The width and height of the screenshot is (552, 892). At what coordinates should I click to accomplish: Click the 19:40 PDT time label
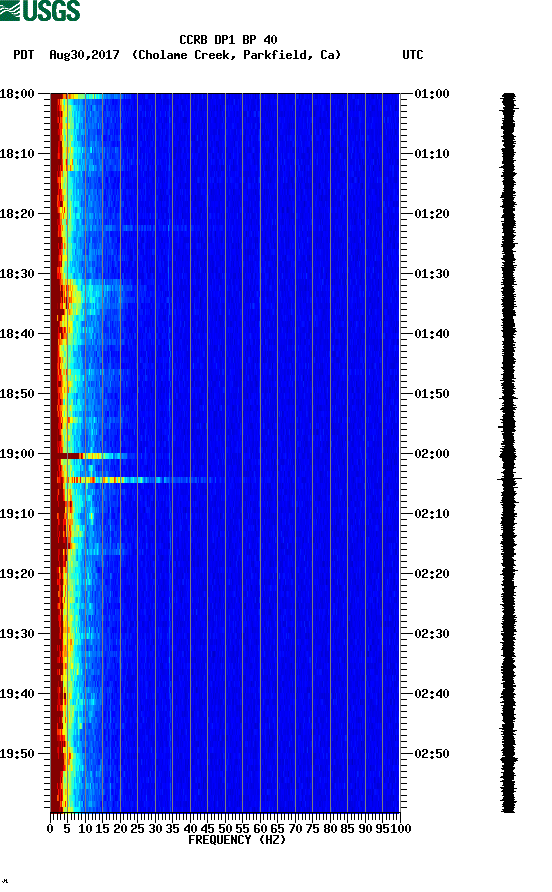(x=18, y=694)
